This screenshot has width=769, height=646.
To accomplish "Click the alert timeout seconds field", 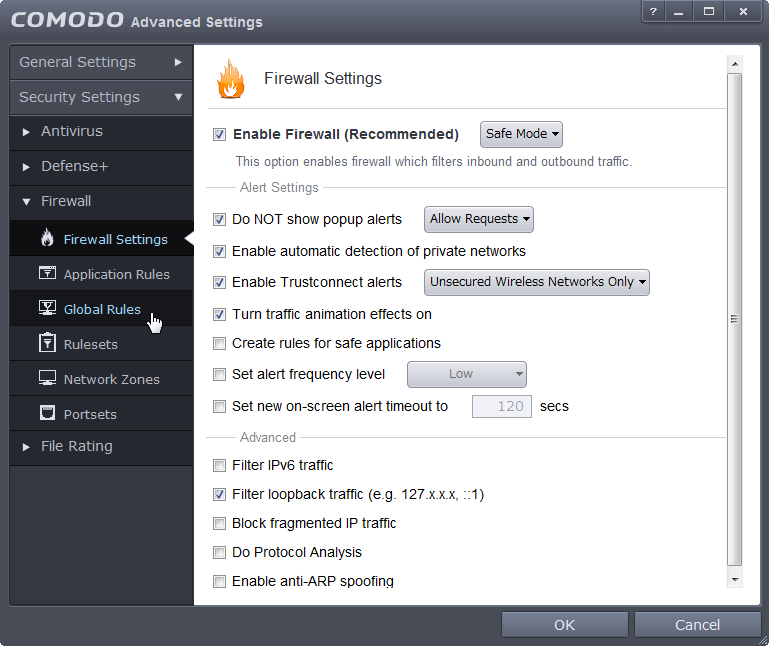I will pyautogui.click(x=501, y=406).
